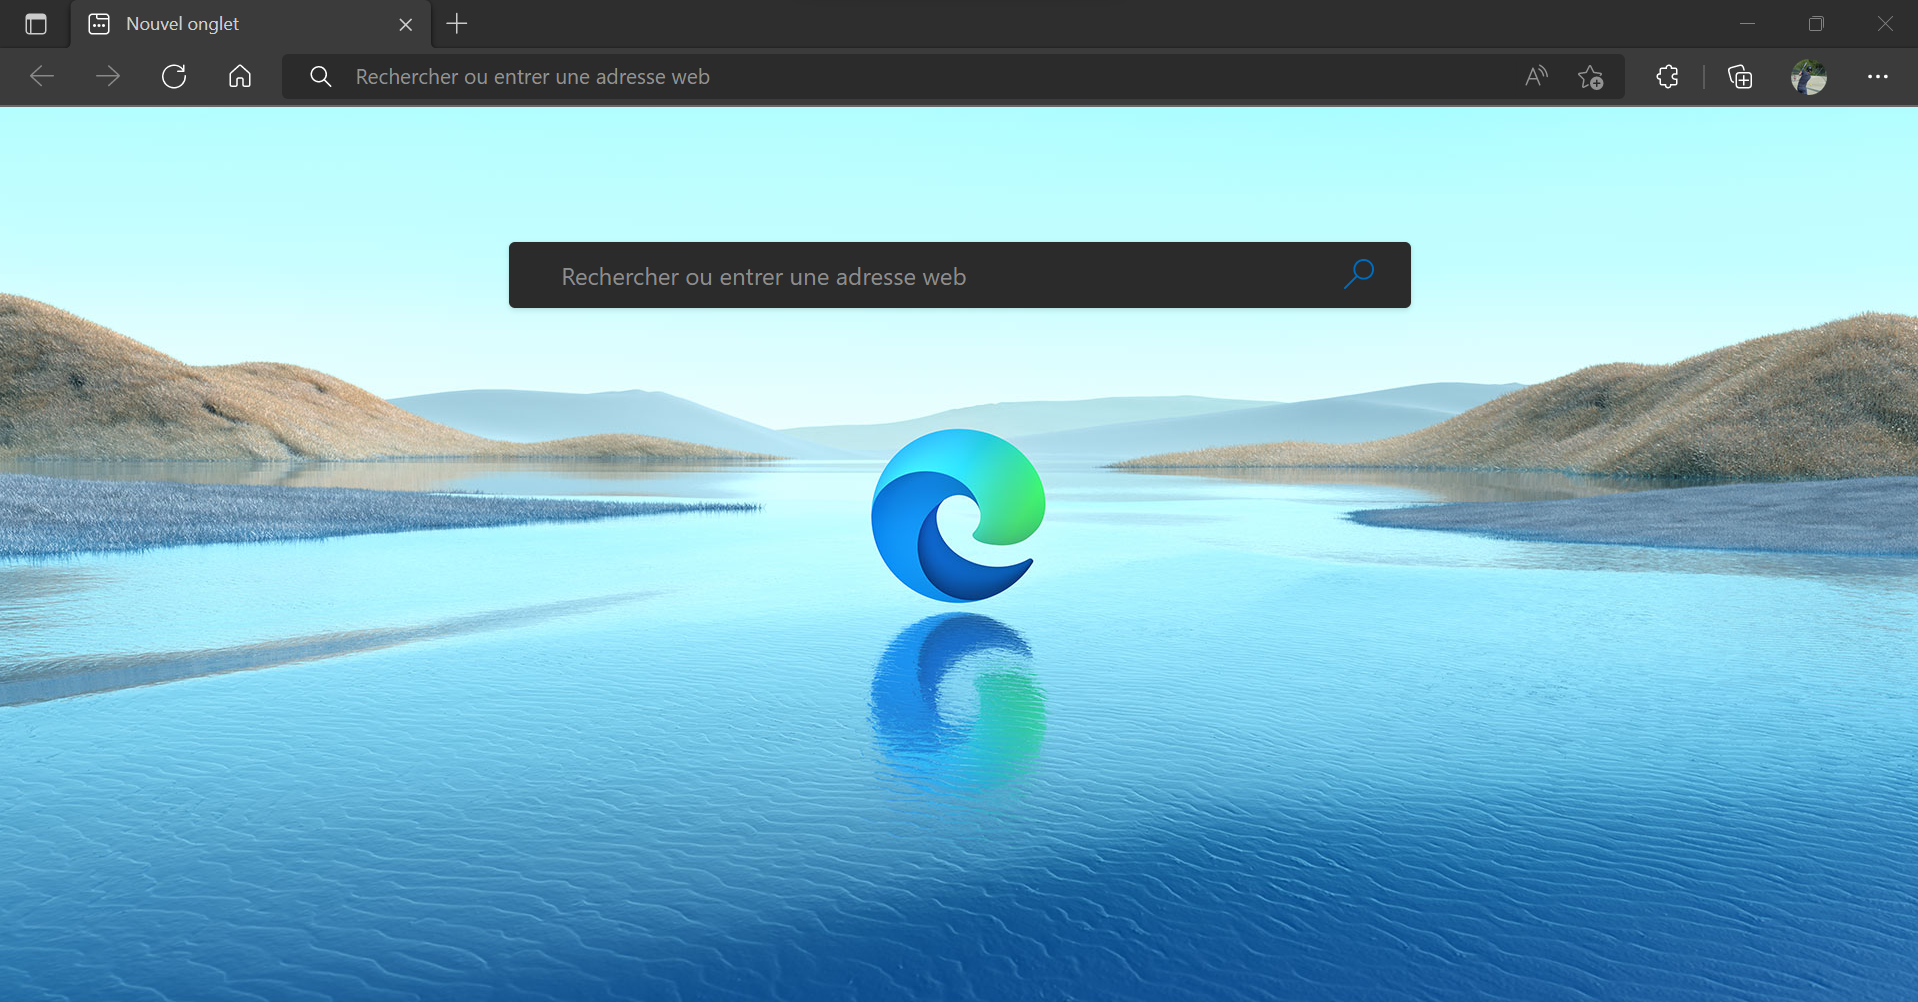
Task: Go forward to next page
Action: click(108, 76)
